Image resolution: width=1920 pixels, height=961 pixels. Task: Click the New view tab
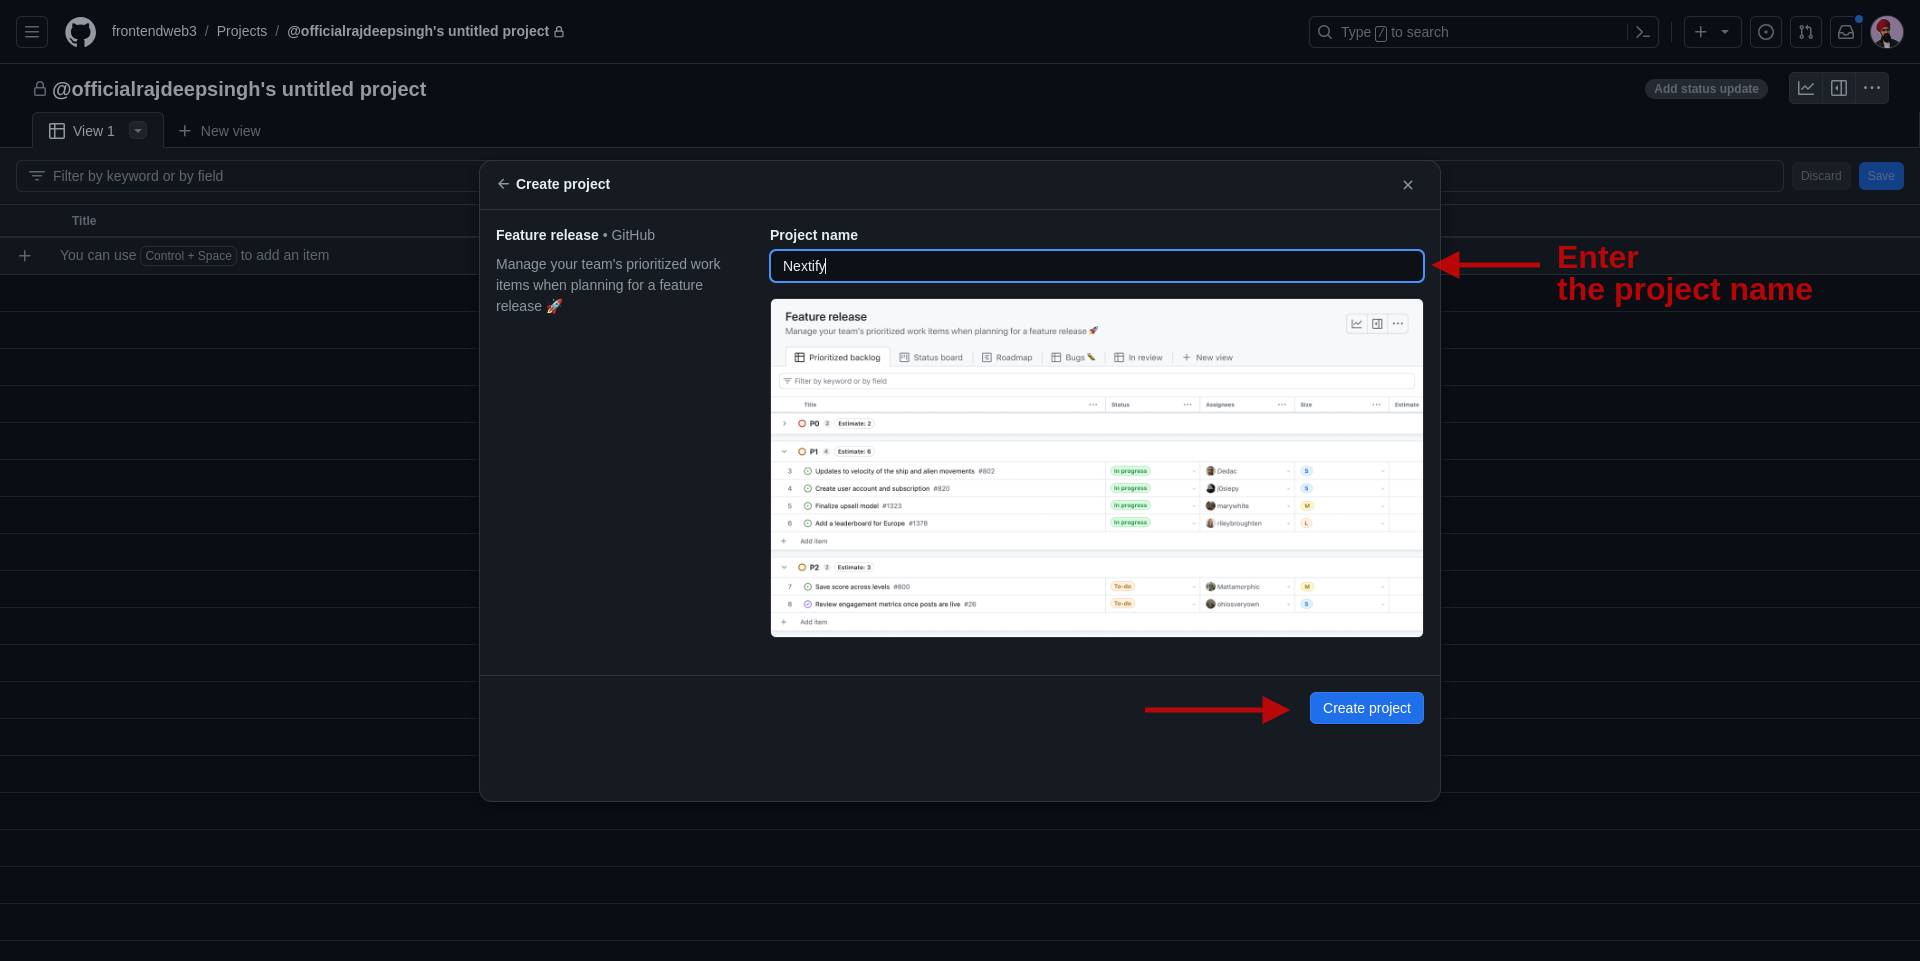[219, 131]
